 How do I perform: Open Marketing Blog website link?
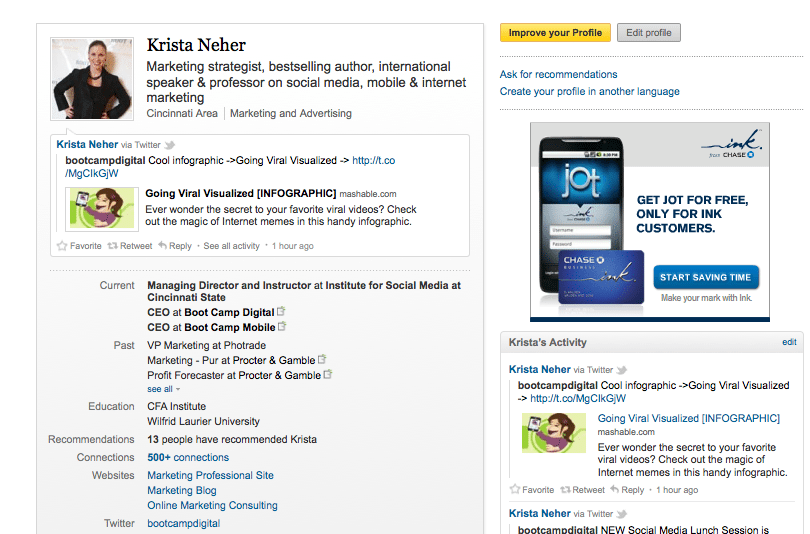tap(182, 491)
